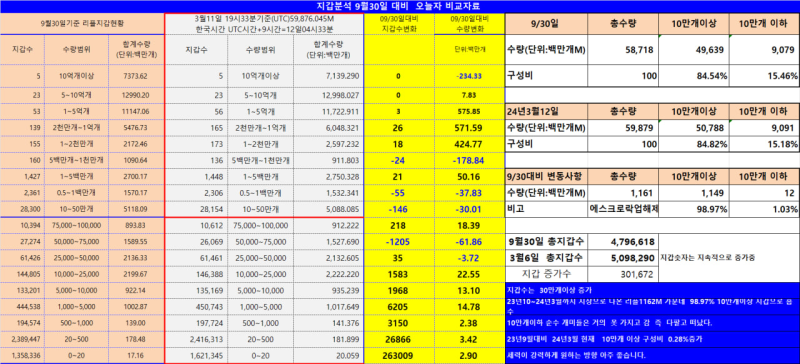Click the -234.33 quantity change cell

point(469,76)
